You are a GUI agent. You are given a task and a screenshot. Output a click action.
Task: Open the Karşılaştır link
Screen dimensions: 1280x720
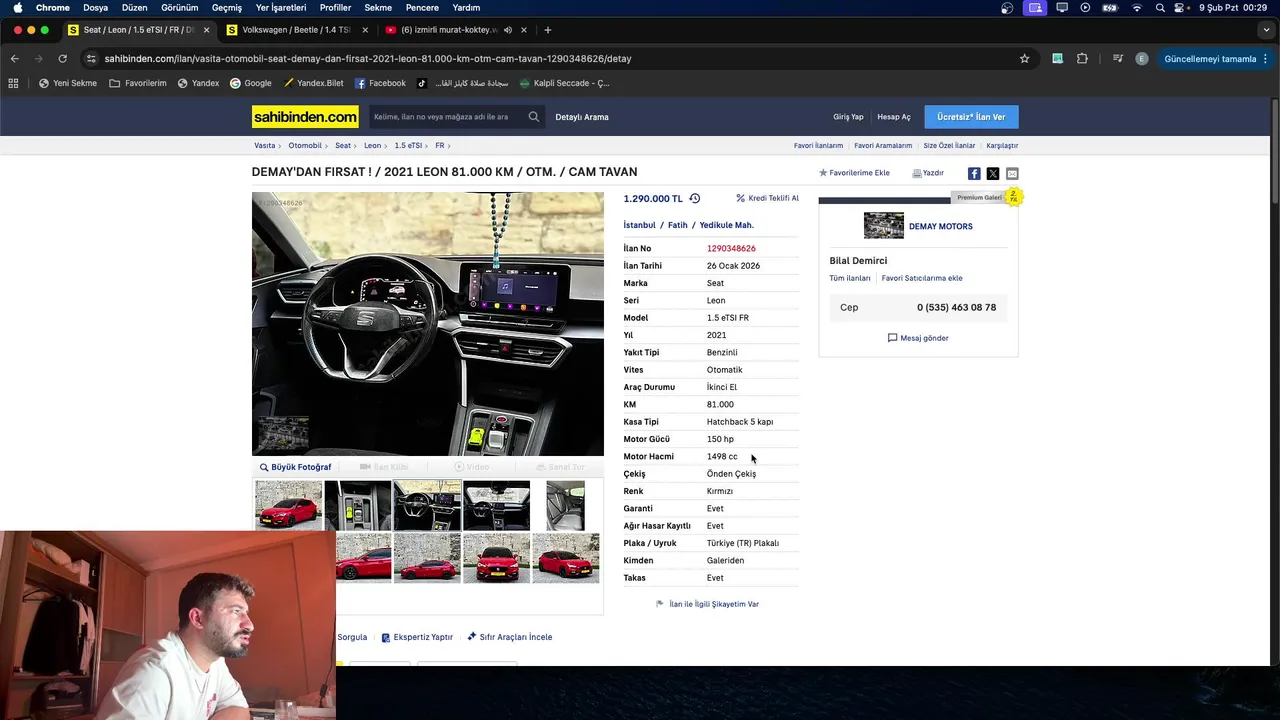(1002, 145)
